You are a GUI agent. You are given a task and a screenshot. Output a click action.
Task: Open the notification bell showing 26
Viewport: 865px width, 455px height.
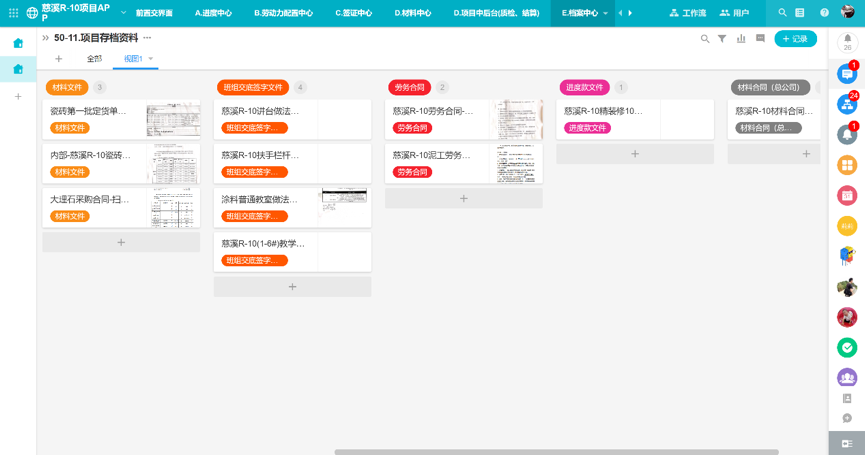847,42
